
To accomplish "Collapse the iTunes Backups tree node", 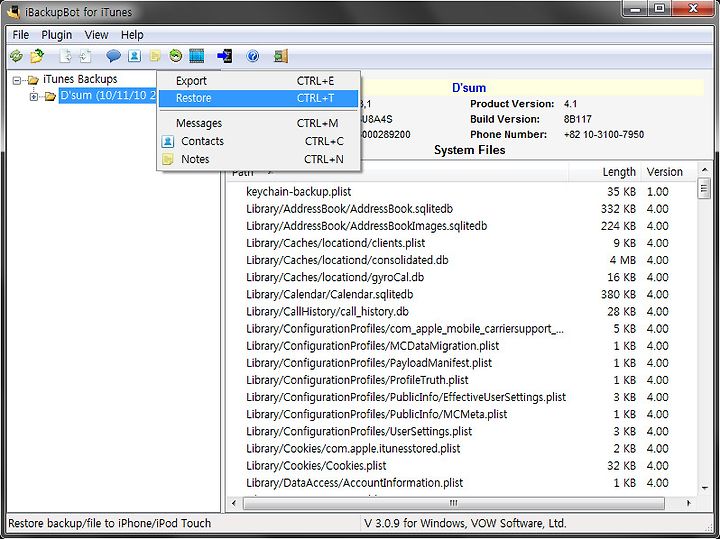I will click(x=17, y=80).
